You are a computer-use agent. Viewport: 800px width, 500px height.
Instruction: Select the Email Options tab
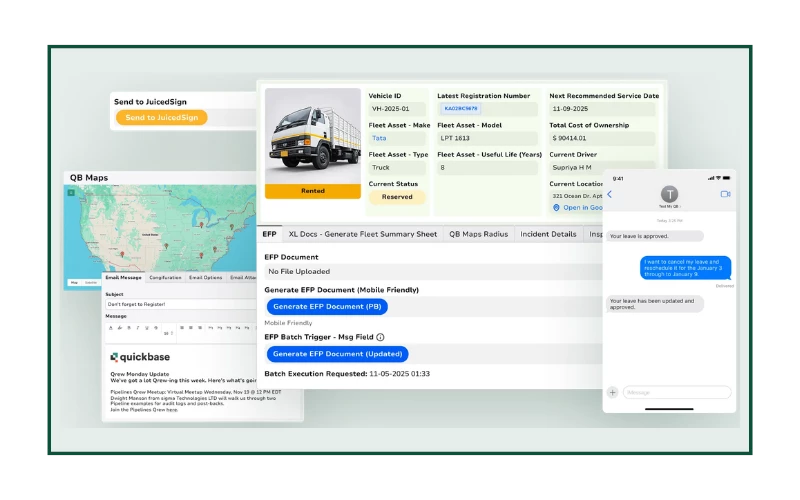coord(206,278)
